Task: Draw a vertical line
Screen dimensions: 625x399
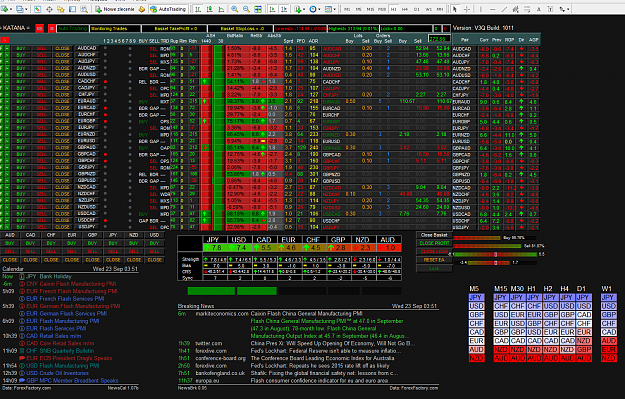Action: tap(481, 9)
